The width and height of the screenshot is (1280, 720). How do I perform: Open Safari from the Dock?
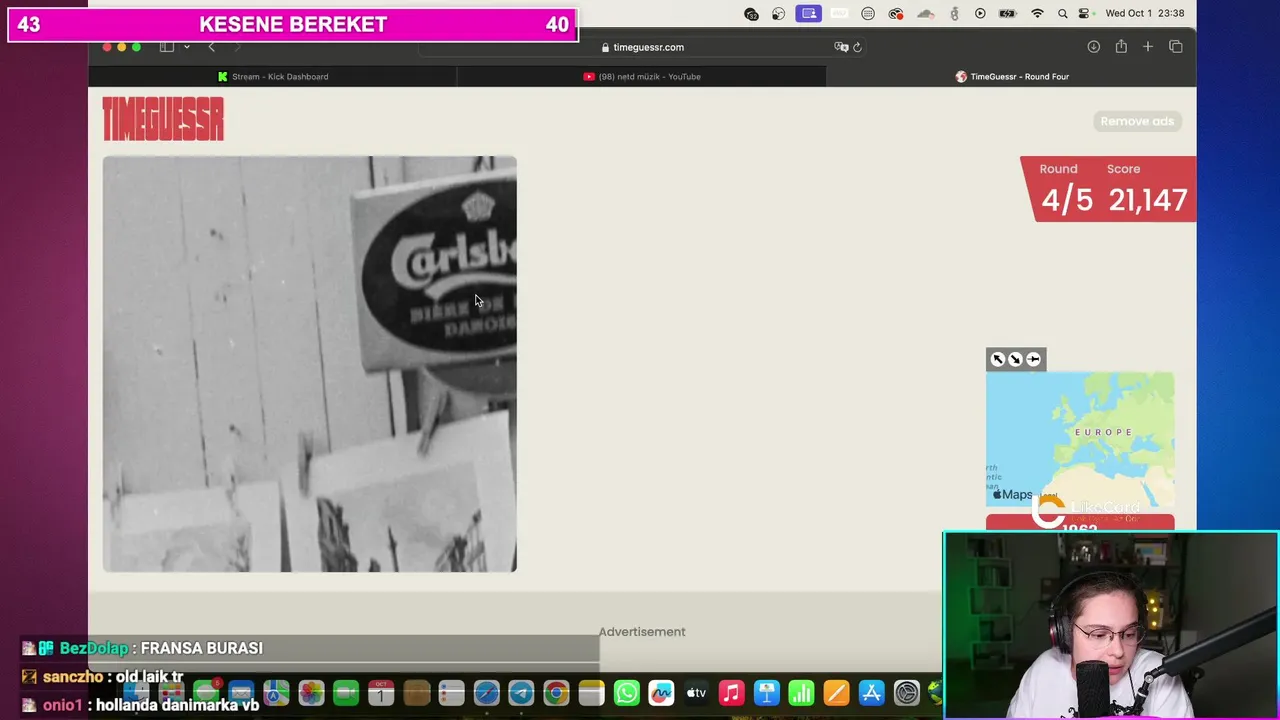(486, 692)
